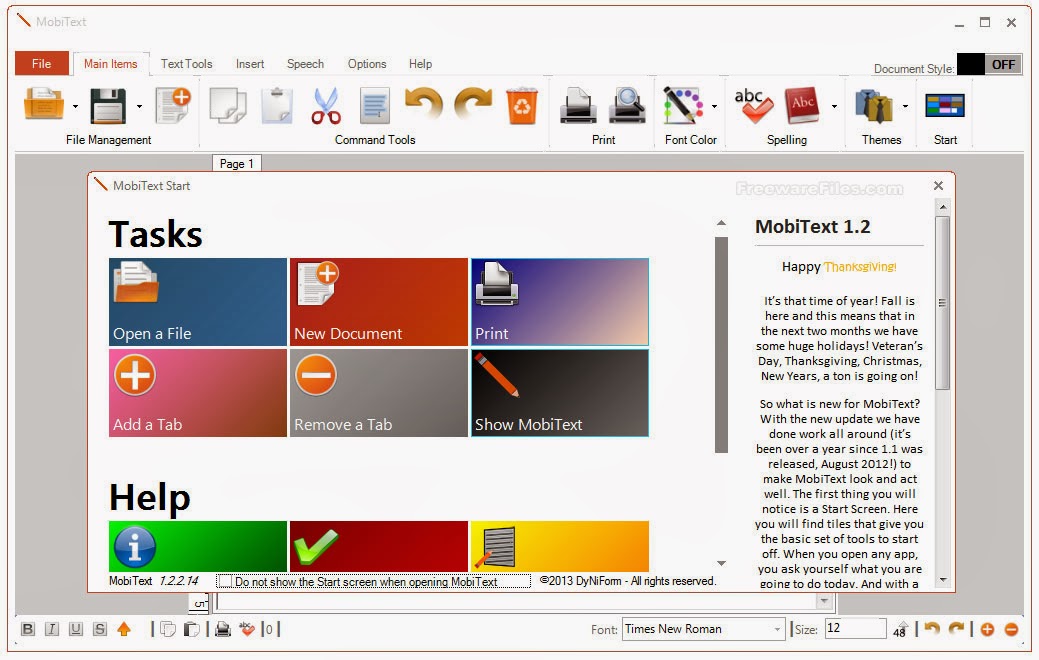The height and width of the screenshot is (660, 1039).
Task: Toggle Italic formatting button
Action: [x=52, y=629]
